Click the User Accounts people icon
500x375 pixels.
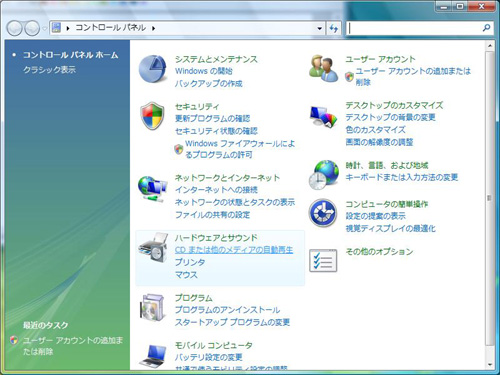pos(323,69)
